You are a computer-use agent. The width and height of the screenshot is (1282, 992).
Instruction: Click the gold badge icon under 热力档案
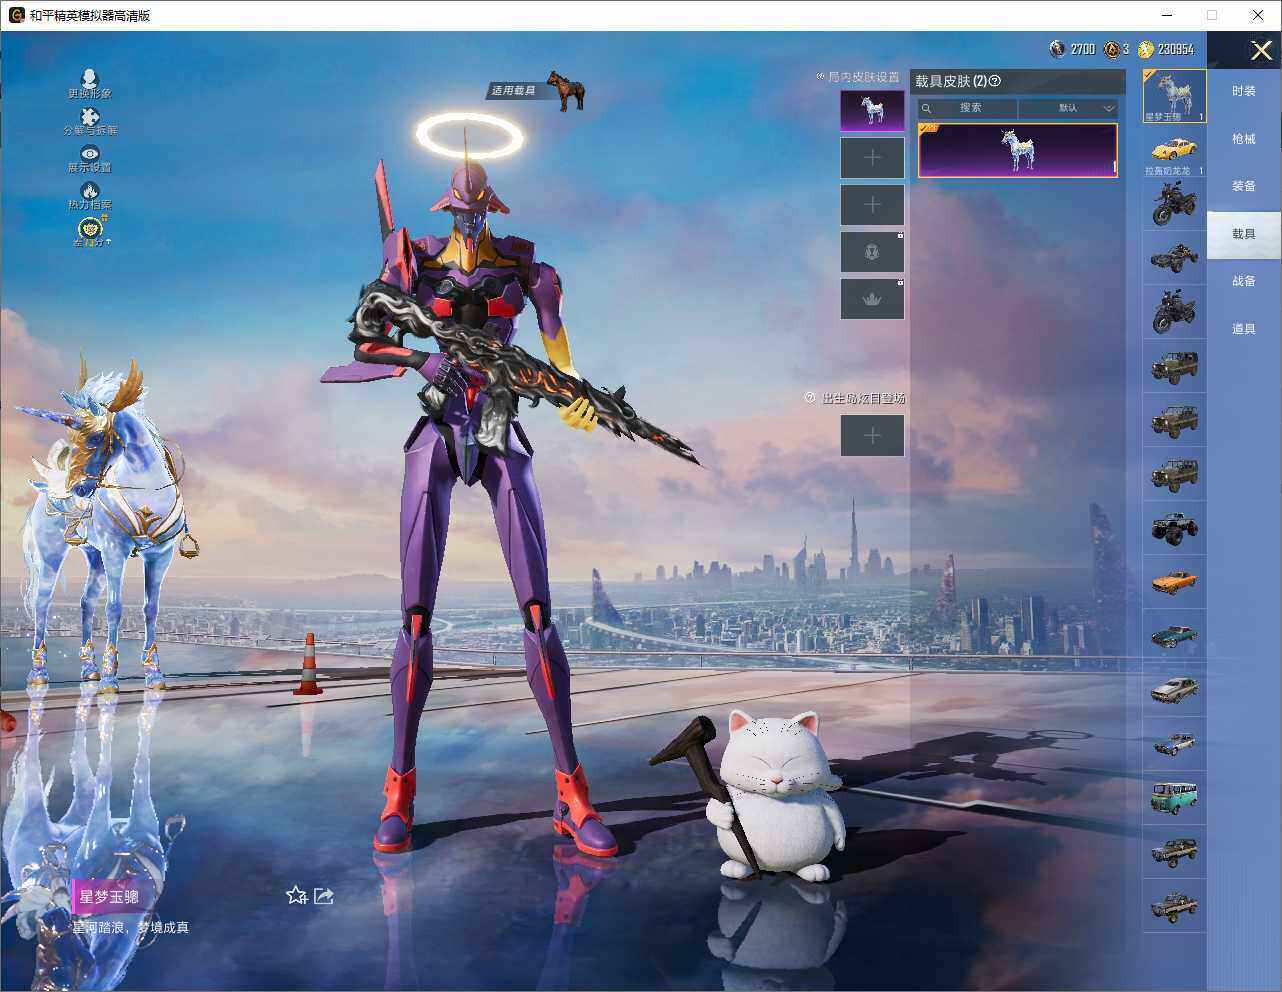89,229
